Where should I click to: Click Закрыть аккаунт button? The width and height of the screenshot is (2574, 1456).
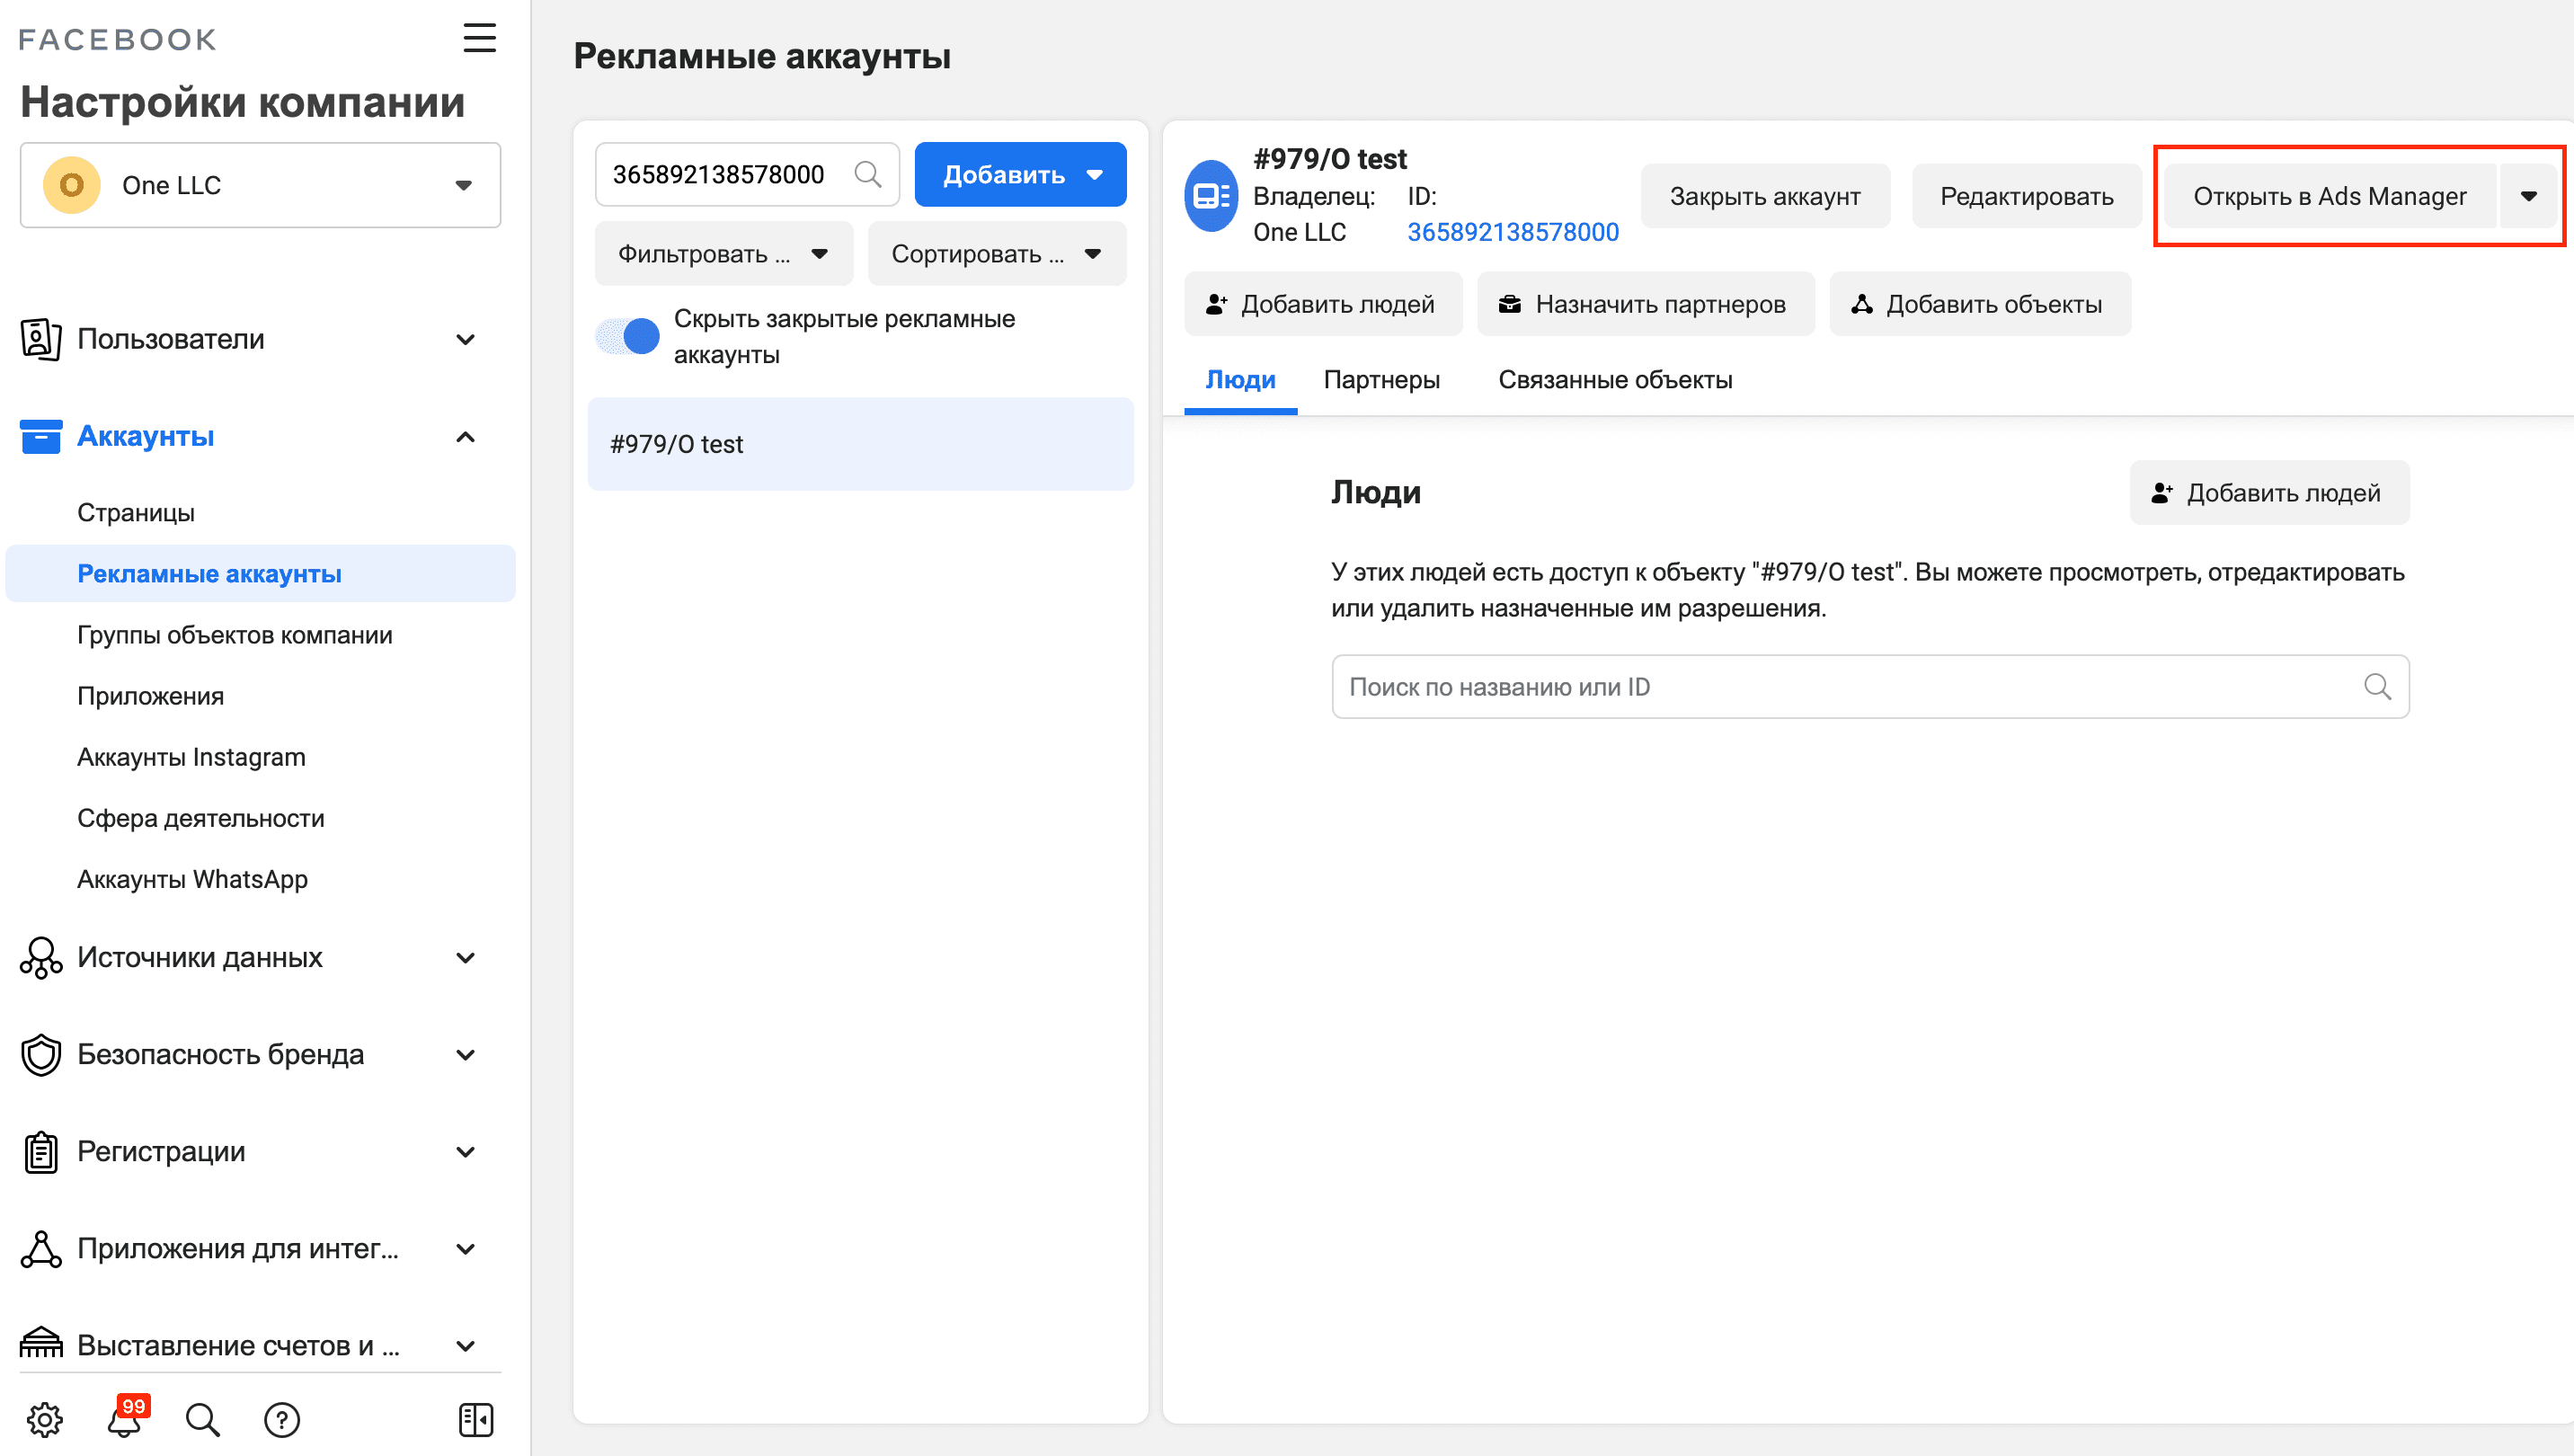pyautogui.click(x=1765, y=196)
